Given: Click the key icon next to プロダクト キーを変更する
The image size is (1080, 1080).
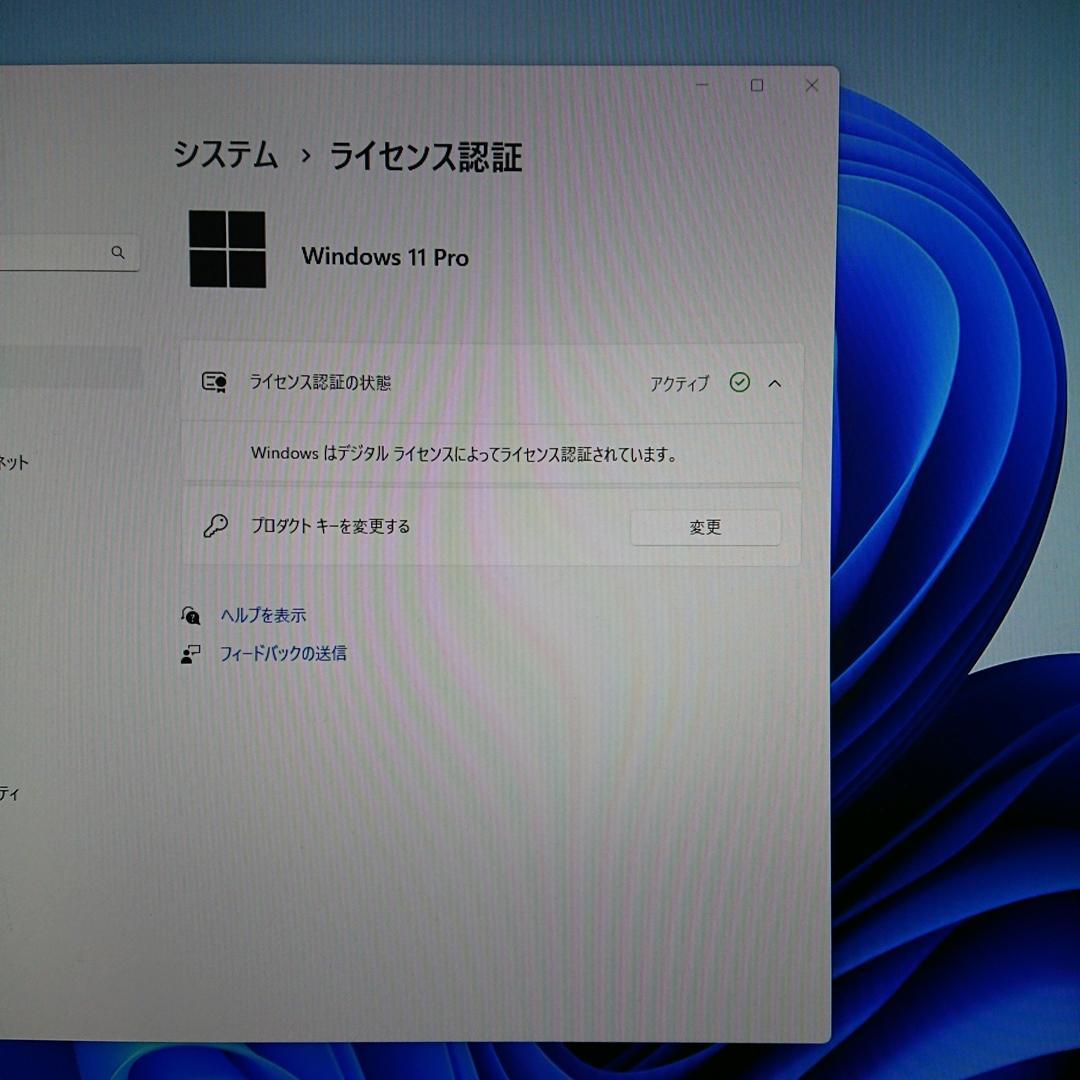Looking at the screenshot, I should click(215, 525).
